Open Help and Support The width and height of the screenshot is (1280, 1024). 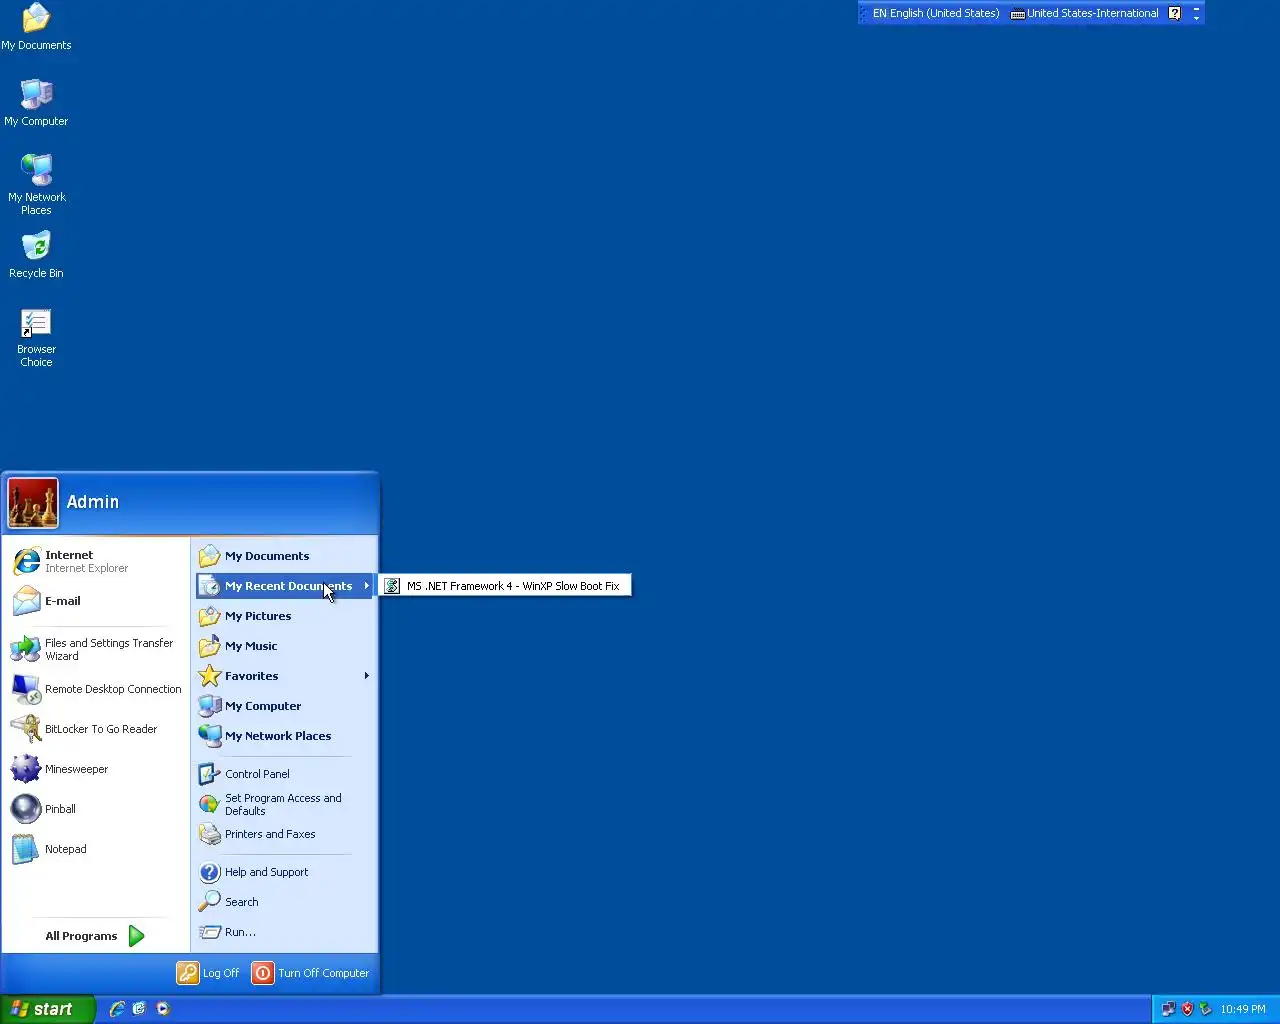coord(285,872)
